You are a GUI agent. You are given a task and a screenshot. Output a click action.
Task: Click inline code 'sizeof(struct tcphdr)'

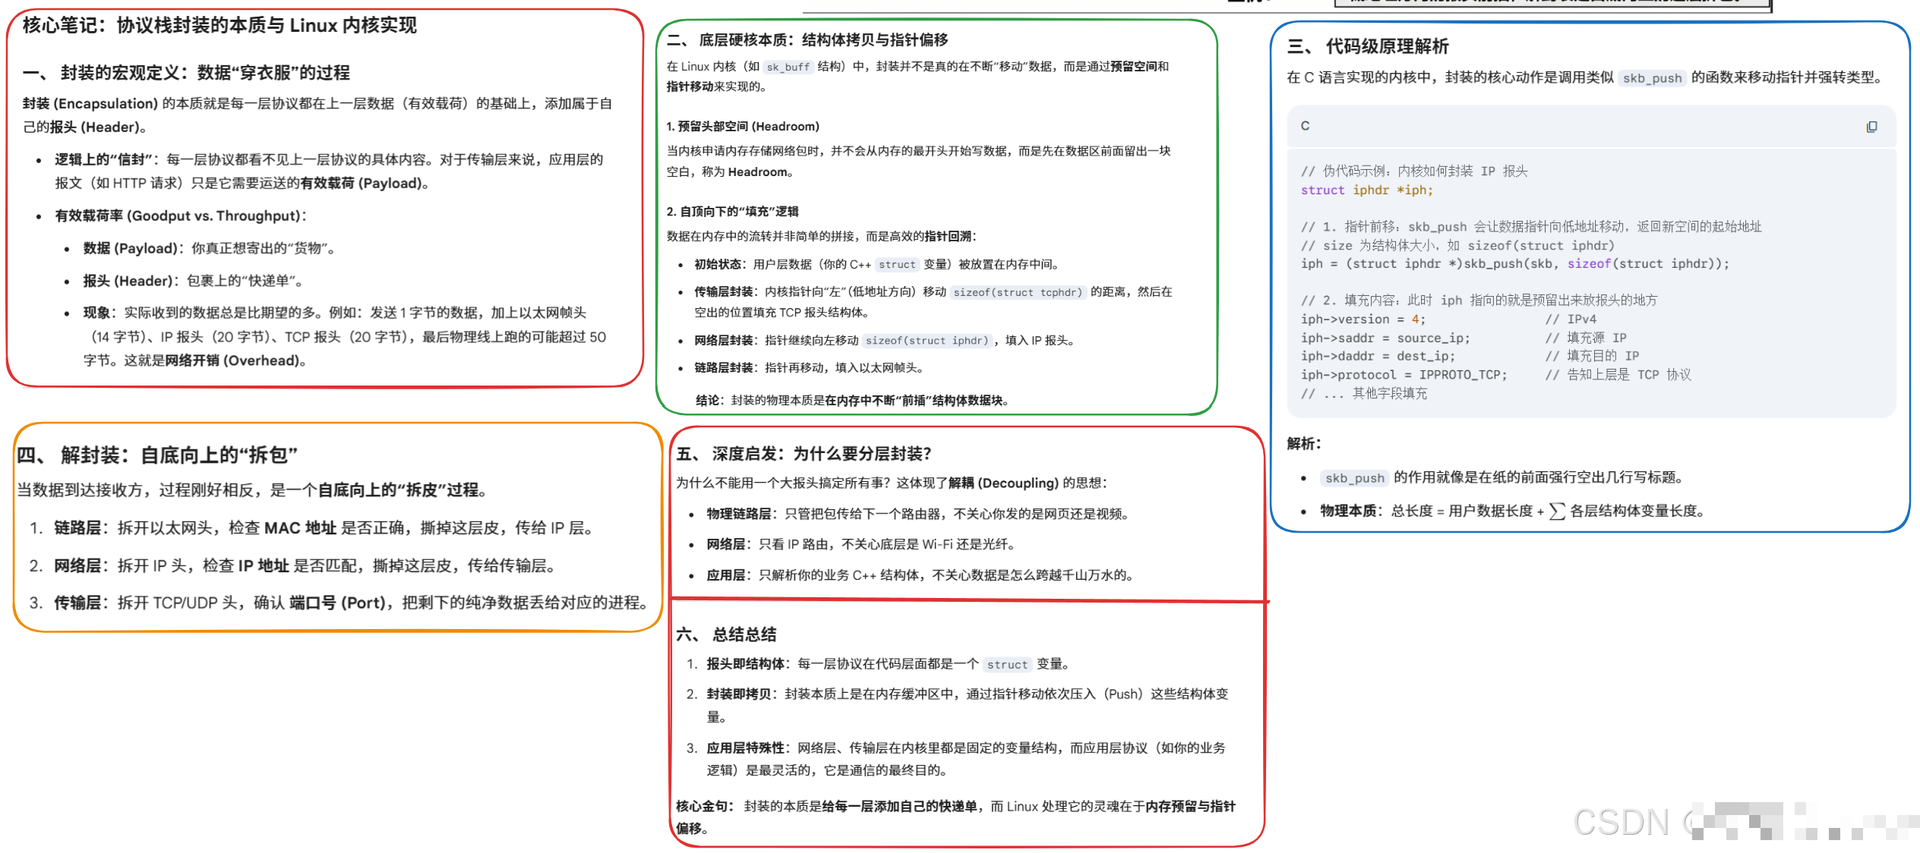point(1017,293)
